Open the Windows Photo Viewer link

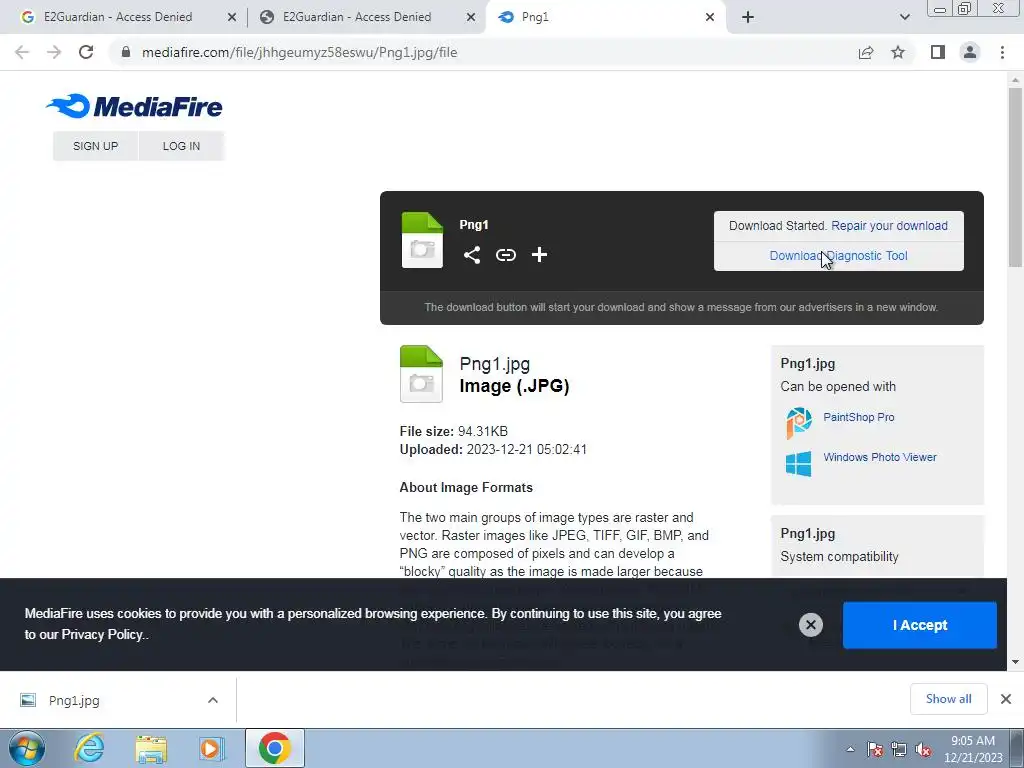[x=880, y=457]
